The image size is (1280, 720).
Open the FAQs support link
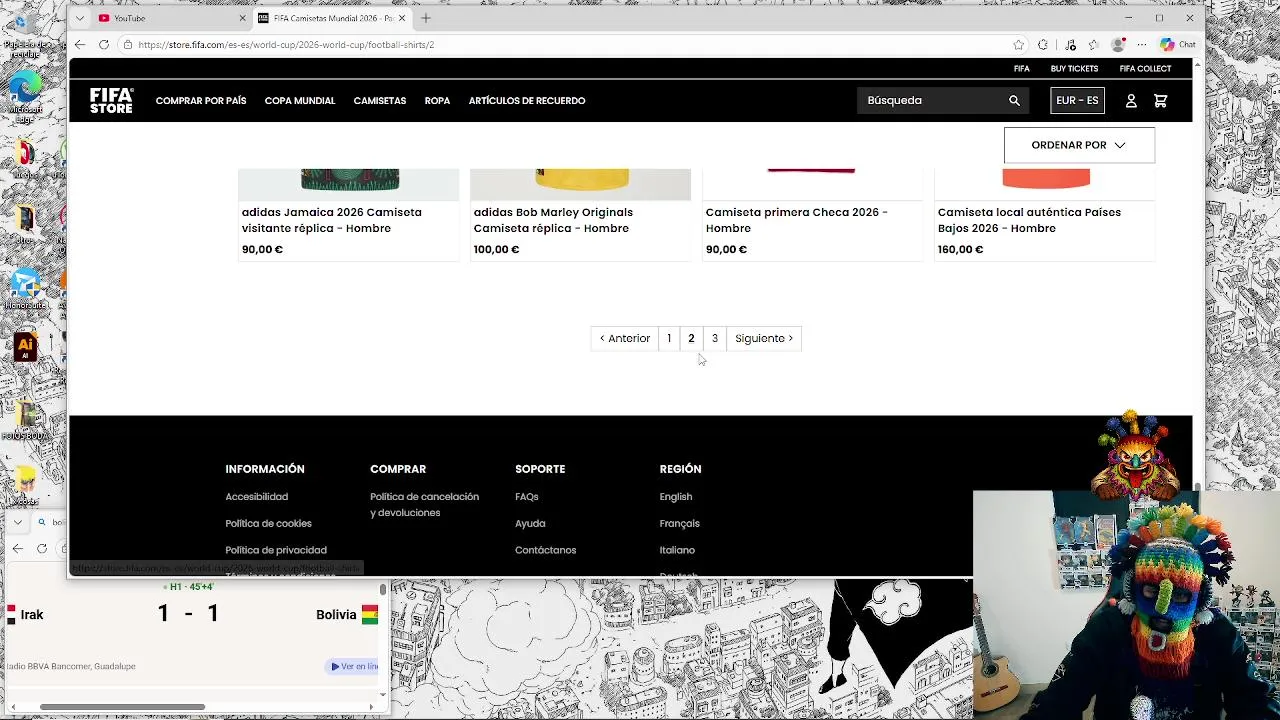click(x=527, y=497)
